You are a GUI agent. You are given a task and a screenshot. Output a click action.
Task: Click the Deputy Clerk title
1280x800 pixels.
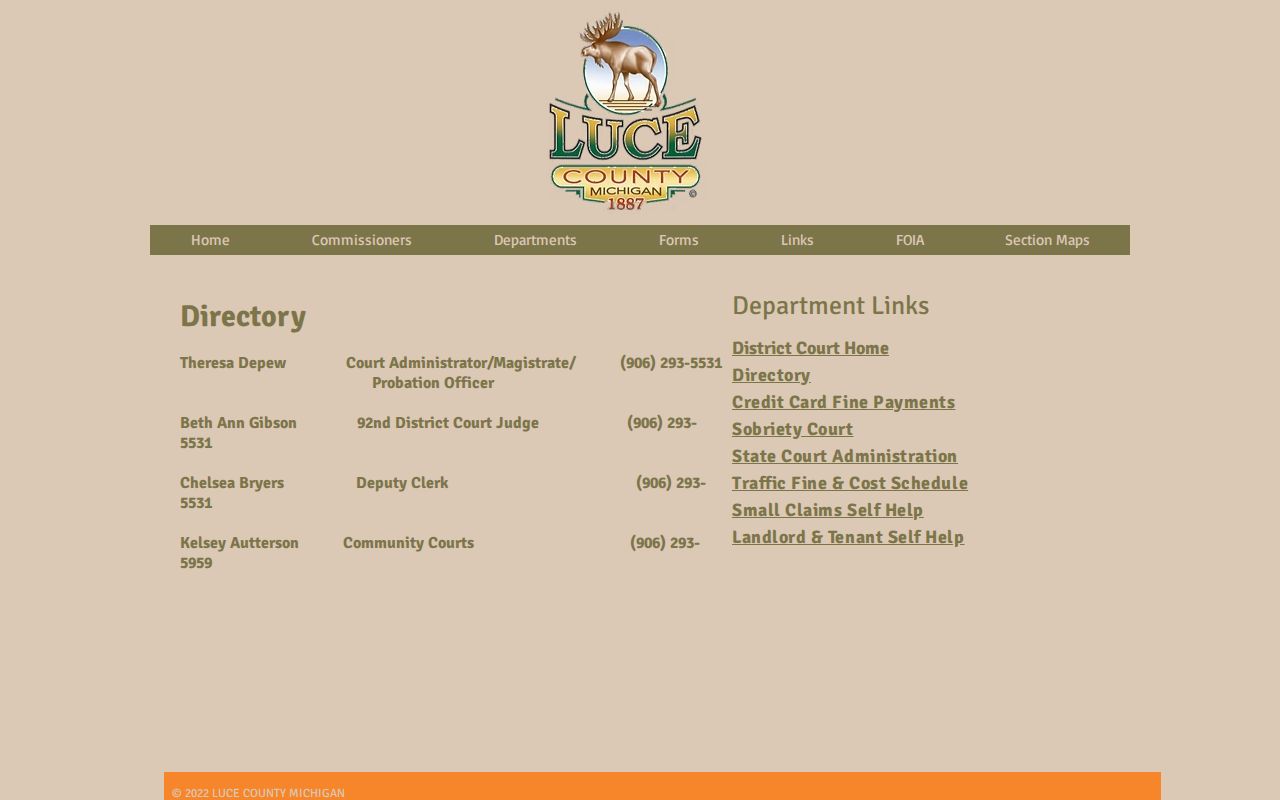[402, 483]
